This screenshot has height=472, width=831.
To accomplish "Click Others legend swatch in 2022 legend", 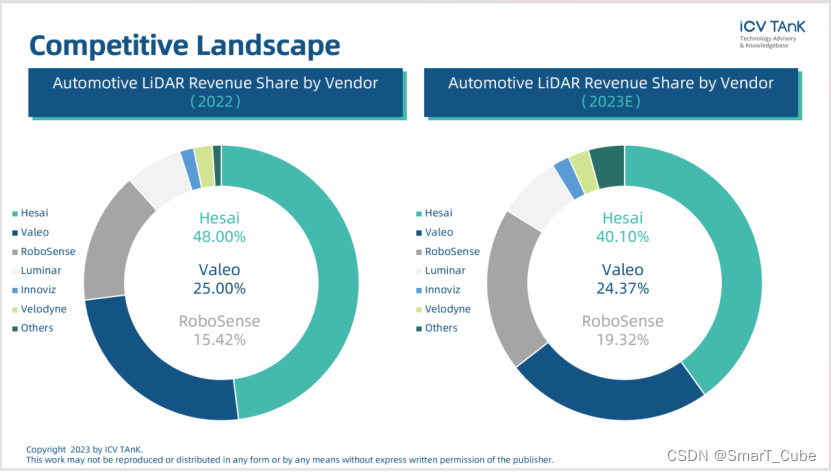I will coord(15,329).
